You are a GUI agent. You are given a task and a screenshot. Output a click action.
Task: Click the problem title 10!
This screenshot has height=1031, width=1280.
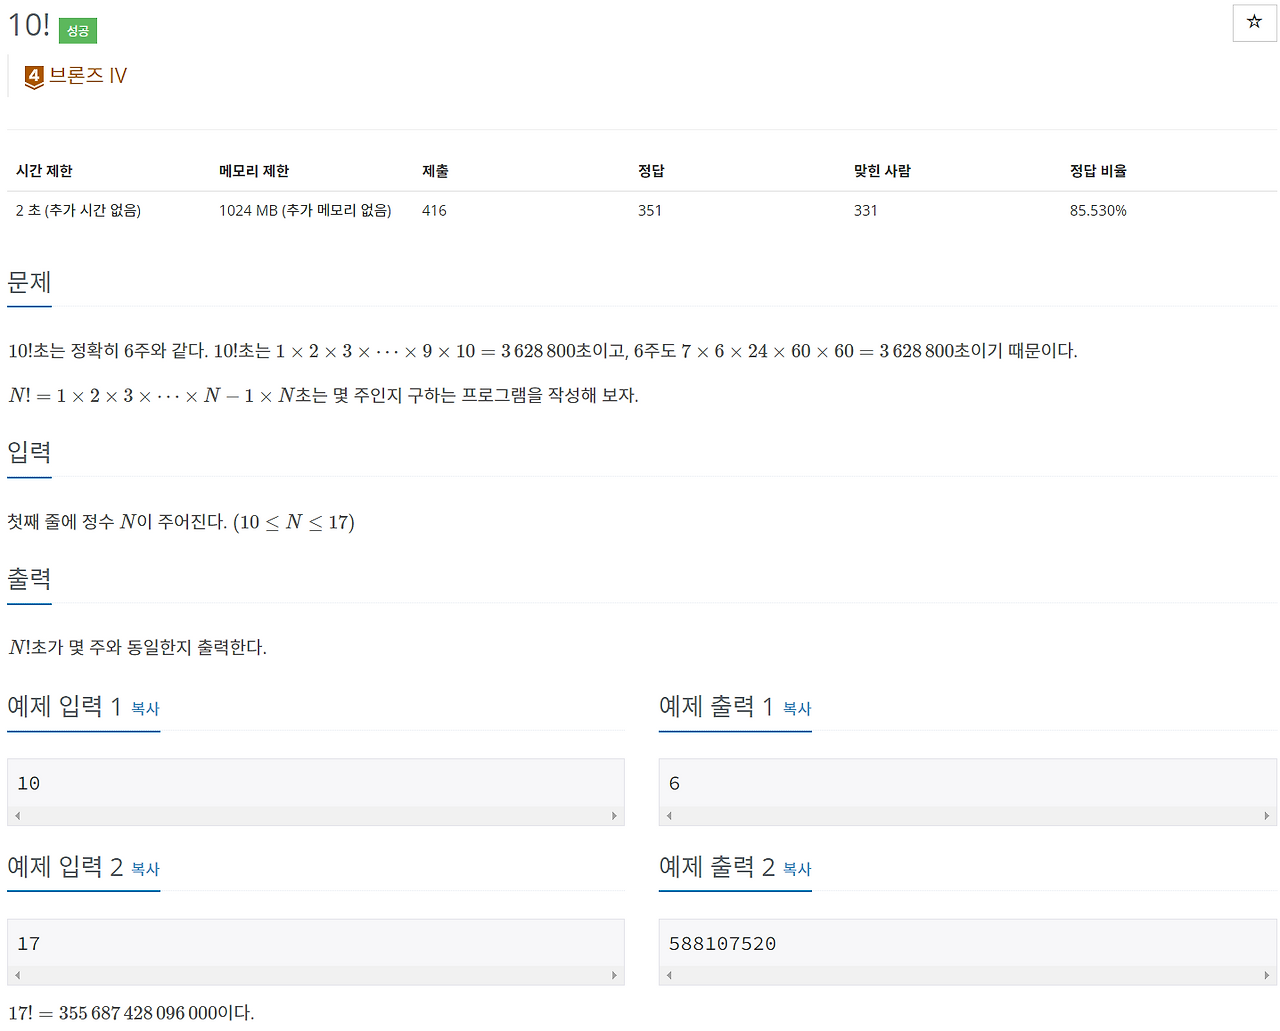[27, 26]
